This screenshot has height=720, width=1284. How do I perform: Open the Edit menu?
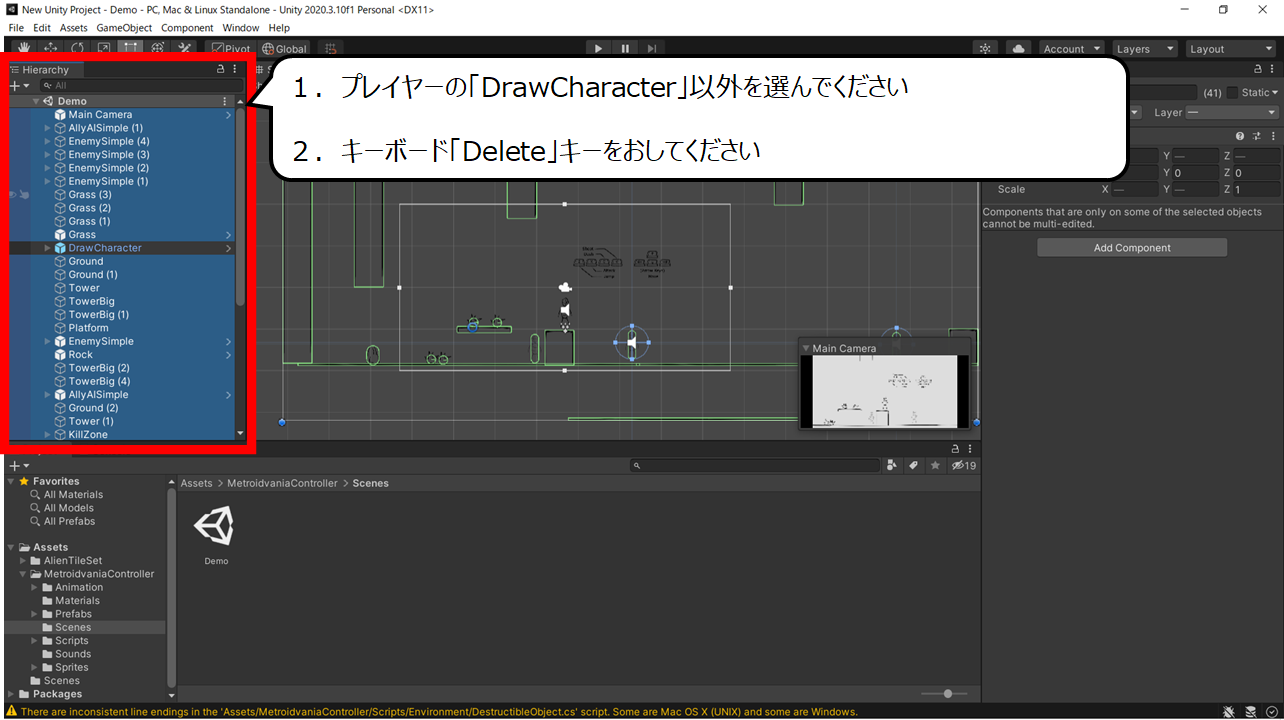[42, 28]
